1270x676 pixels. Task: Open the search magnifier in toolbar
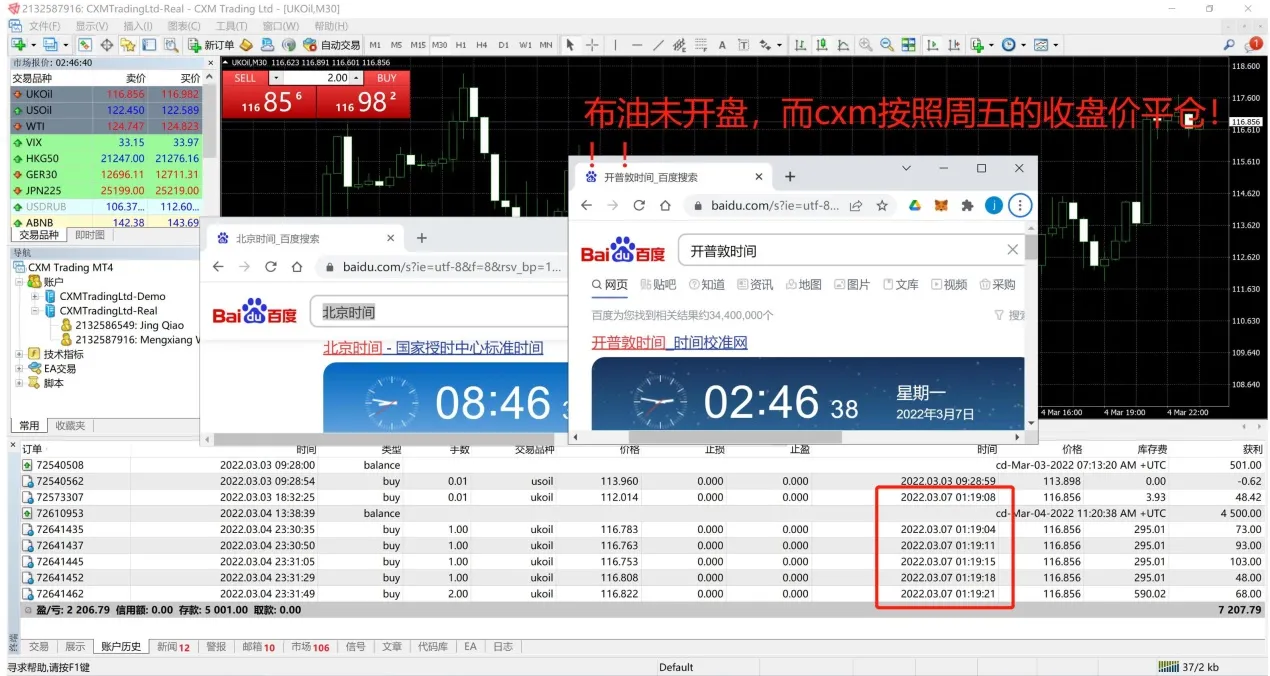[x=1228, y=45]
